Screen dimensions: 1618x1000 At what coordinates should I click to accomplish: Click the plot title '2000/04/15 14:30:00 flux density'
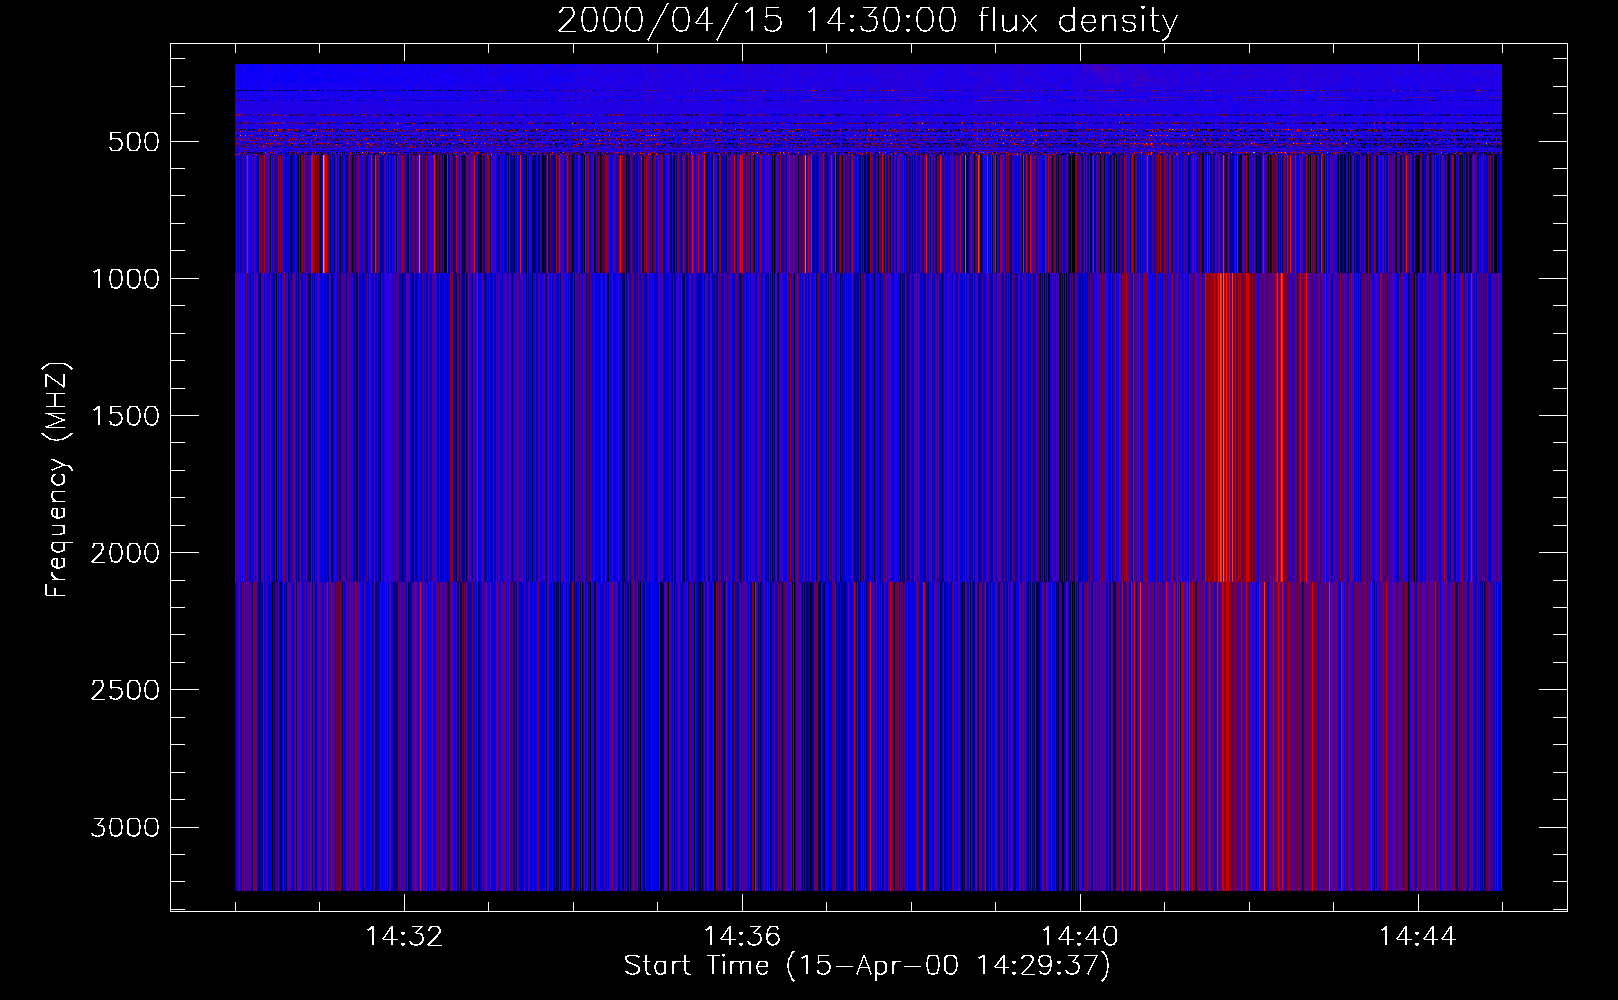867,21
